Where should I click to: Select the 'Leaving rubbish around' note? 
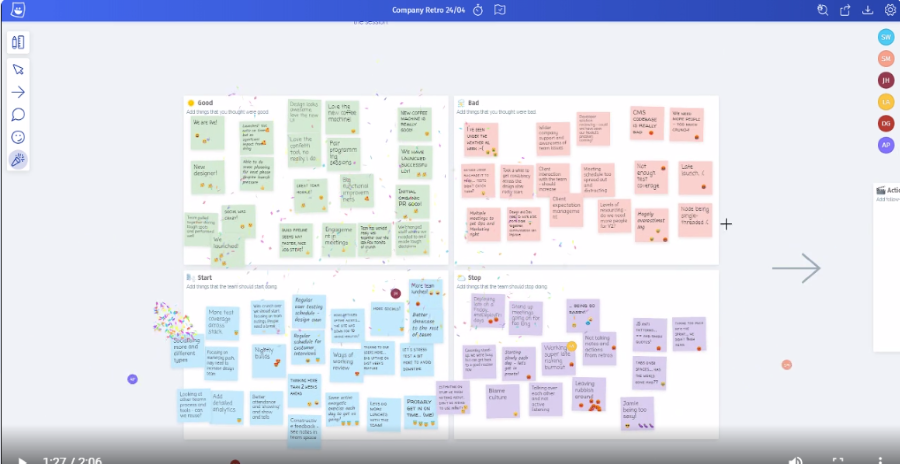coord(589,394)
